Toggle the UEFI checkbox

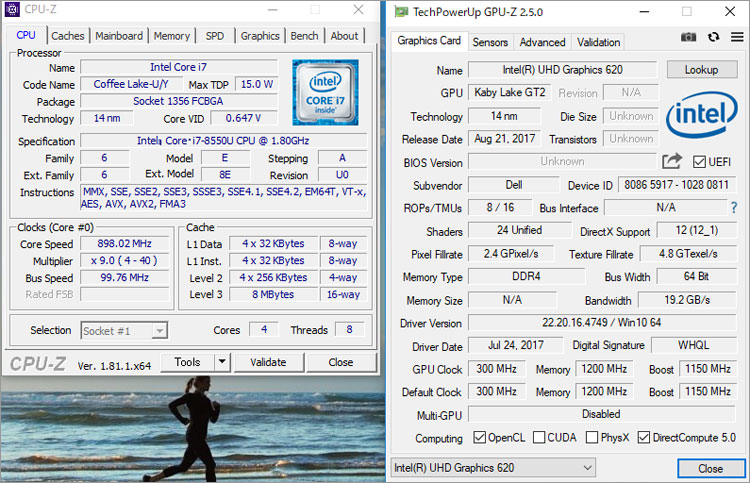point(699,162)
